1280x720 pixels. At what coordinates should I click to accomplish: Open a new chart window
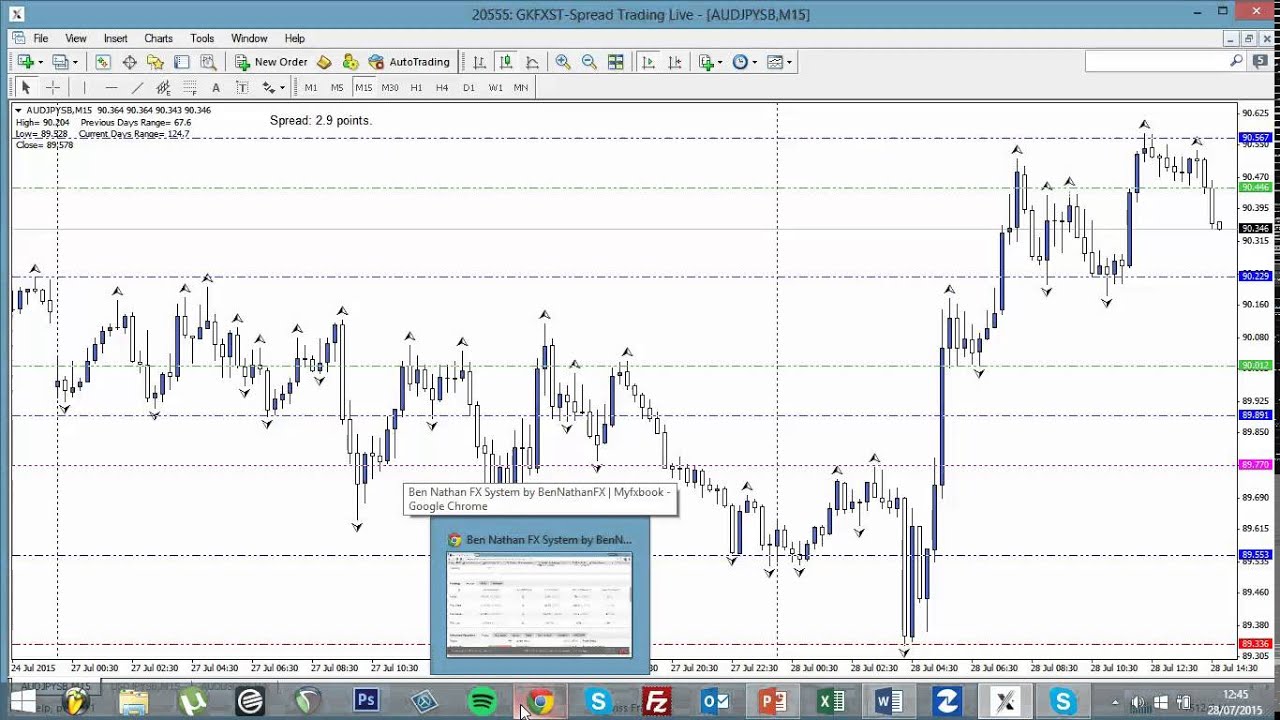(x=26, y=62)
